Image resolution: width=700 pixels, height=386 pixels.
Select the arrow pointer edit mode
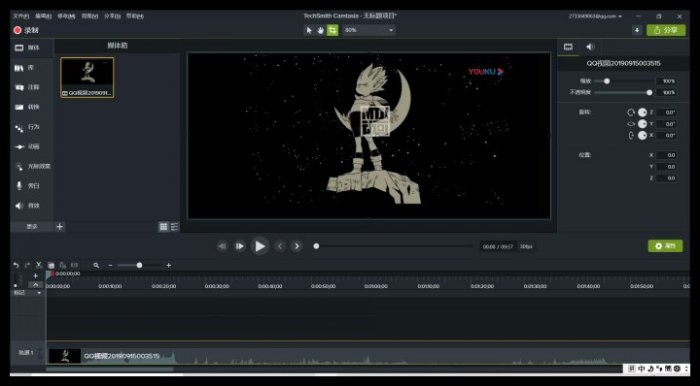(x=309, y=30)
